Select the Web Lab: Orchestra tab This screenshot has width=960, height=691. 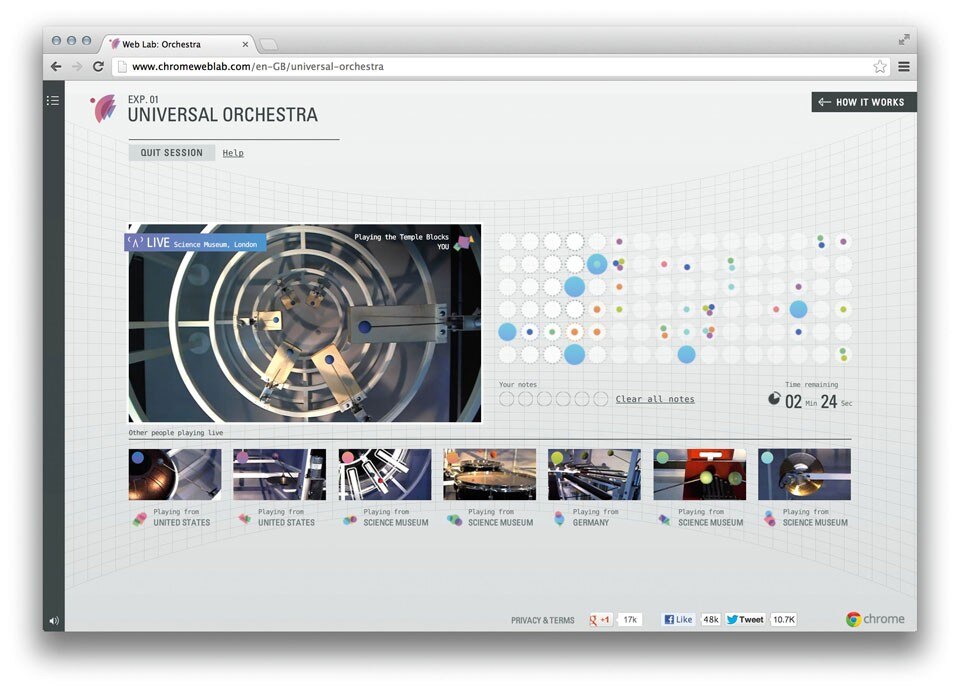[x=175, y=44]
